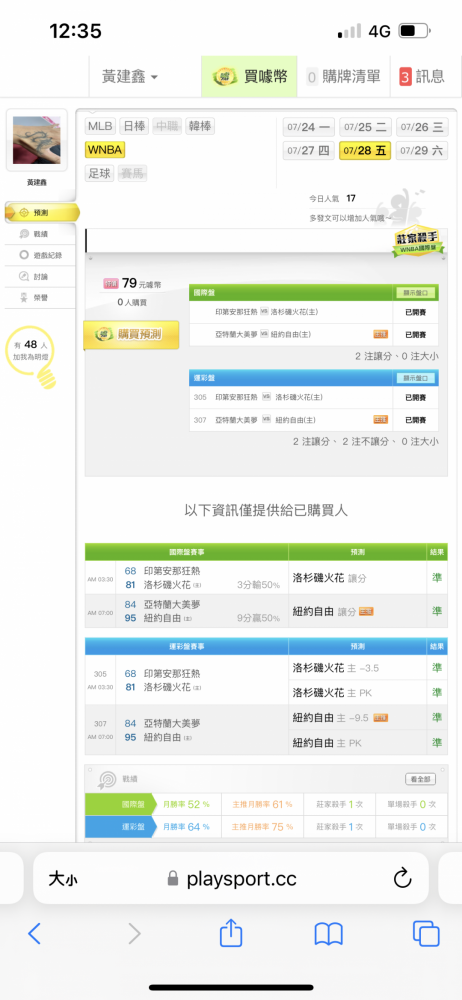Choose the 07/29 六 date
Image resolution: width=462 pixels, height=1000 pixels.
pos(422,151)
